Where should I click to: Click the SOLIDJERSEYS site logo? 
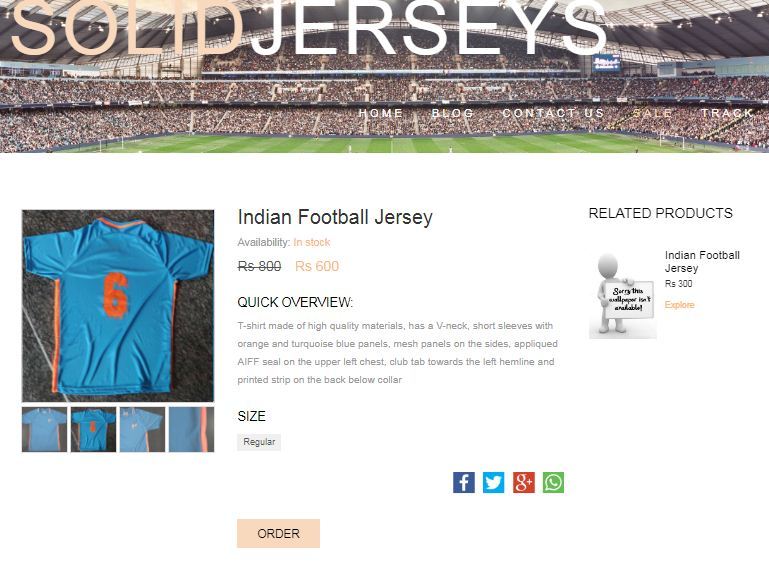click(x=309, y=27)
